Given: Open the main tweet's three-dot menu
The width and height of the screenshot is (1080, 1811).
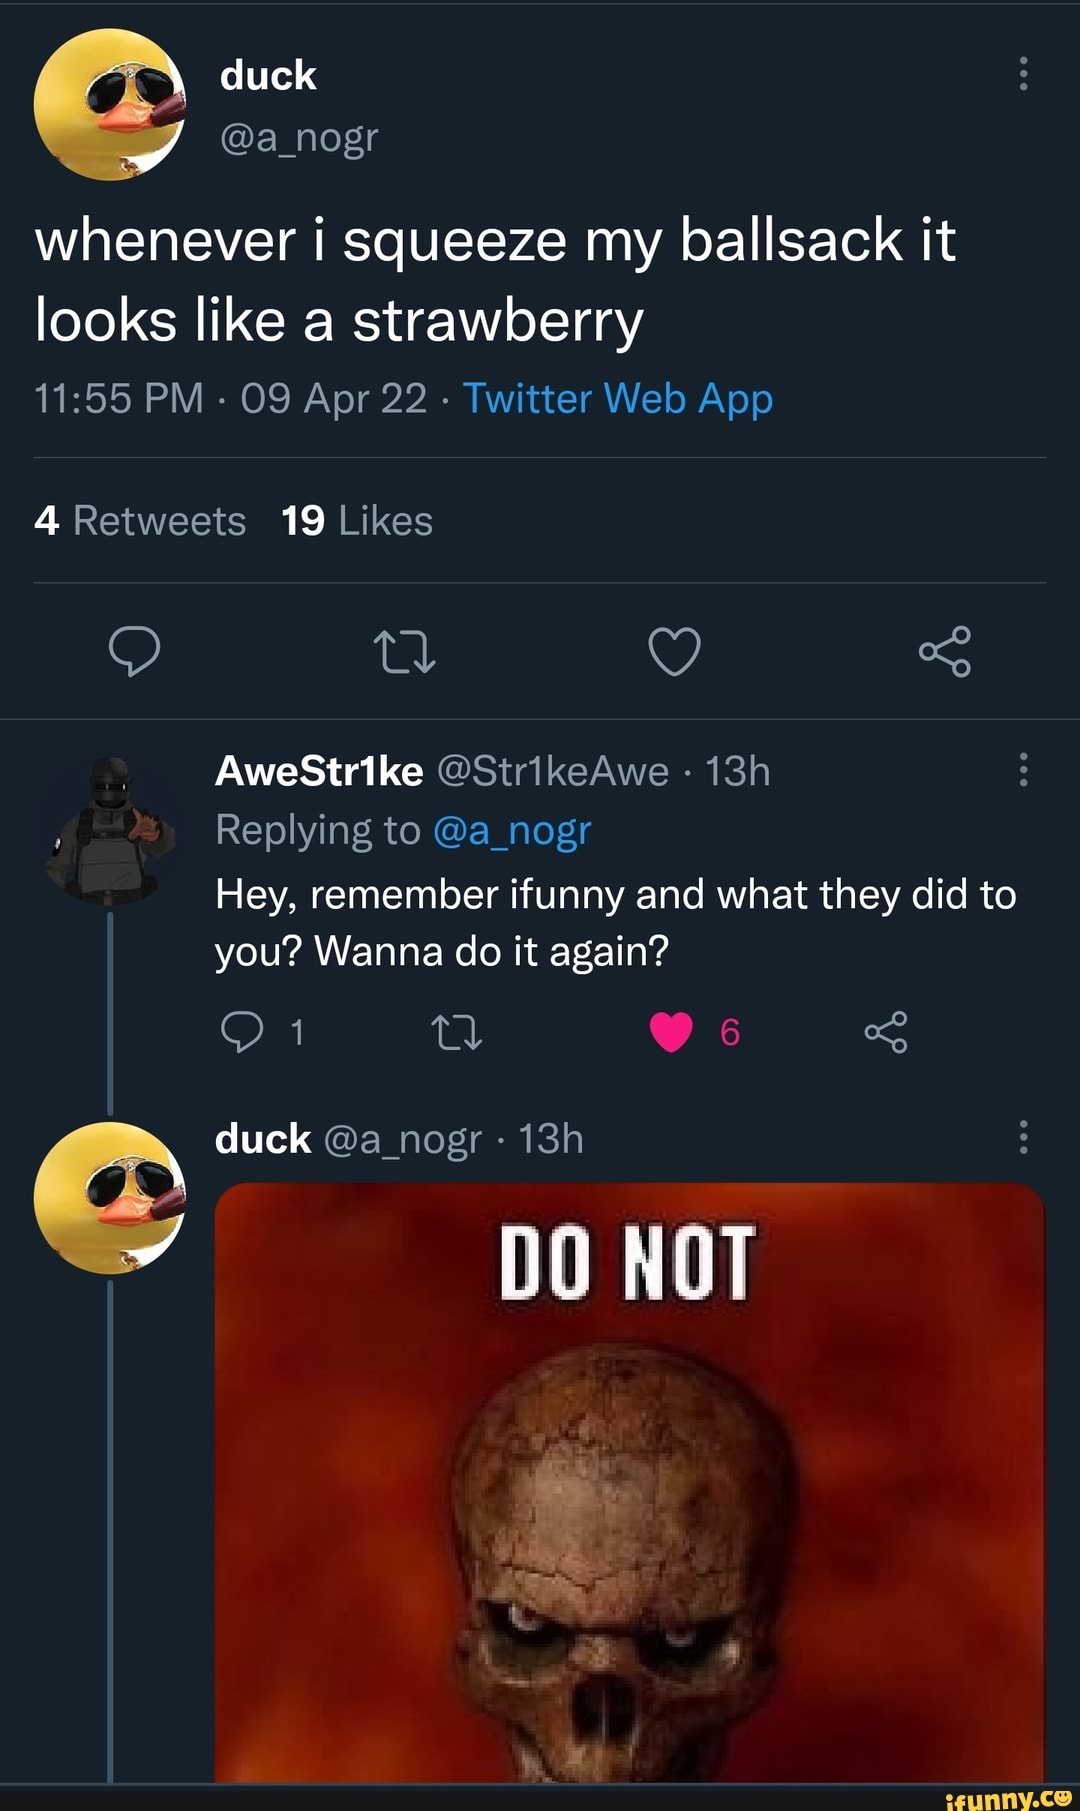Looking at the screenshot, I should pos(1022,74).
